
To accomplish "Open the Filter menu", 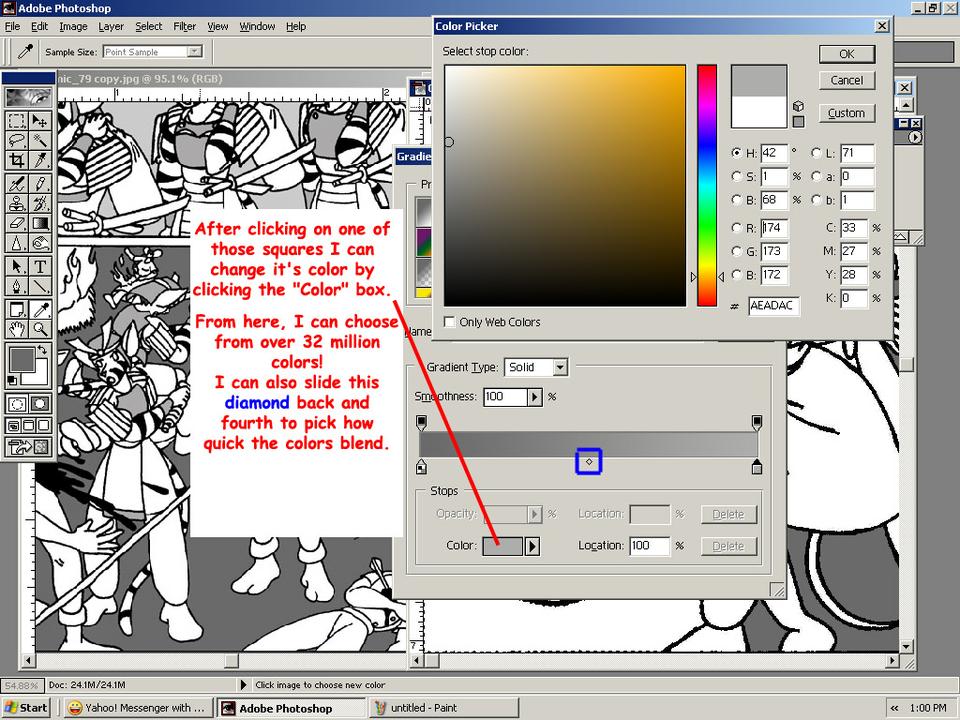I will coord(184,26).
